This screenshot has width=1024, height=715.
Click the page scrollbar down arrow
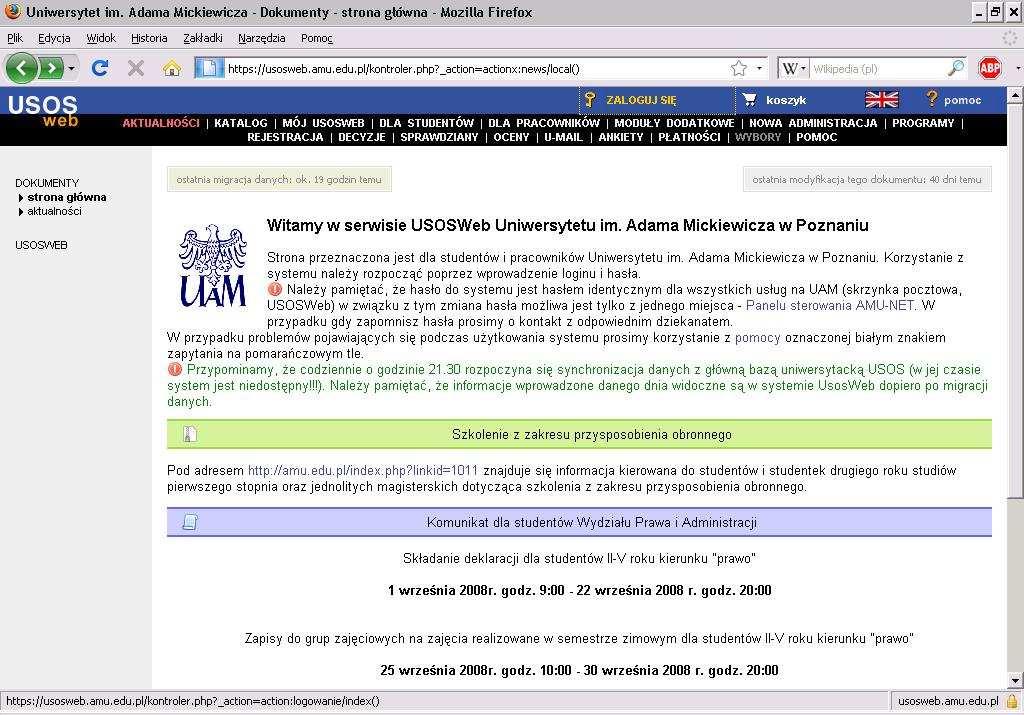click(1016, 681)
